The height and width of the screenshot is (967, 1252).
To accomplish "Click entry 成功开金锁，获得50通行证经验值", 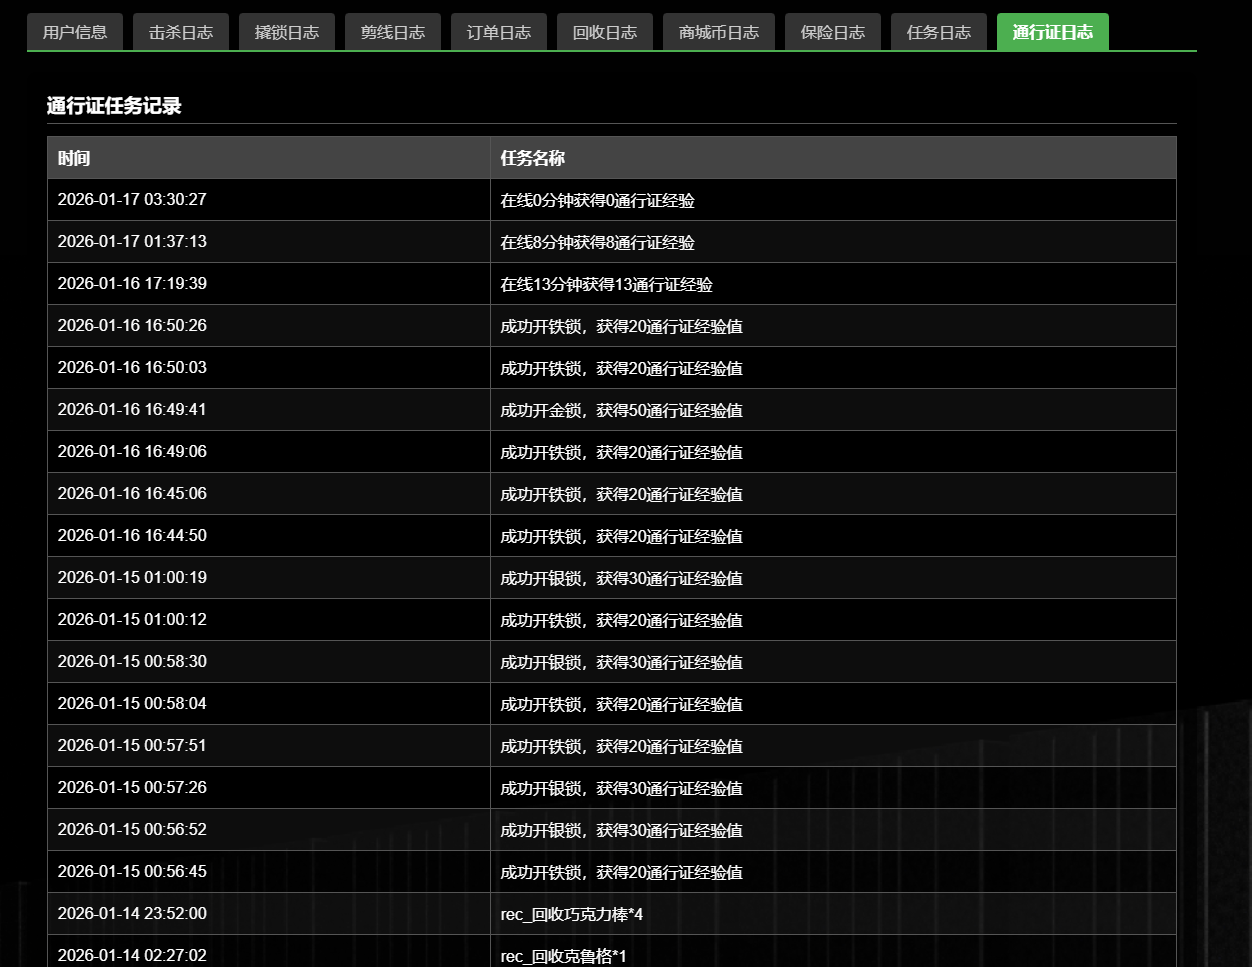I will [x=622, y=410].
